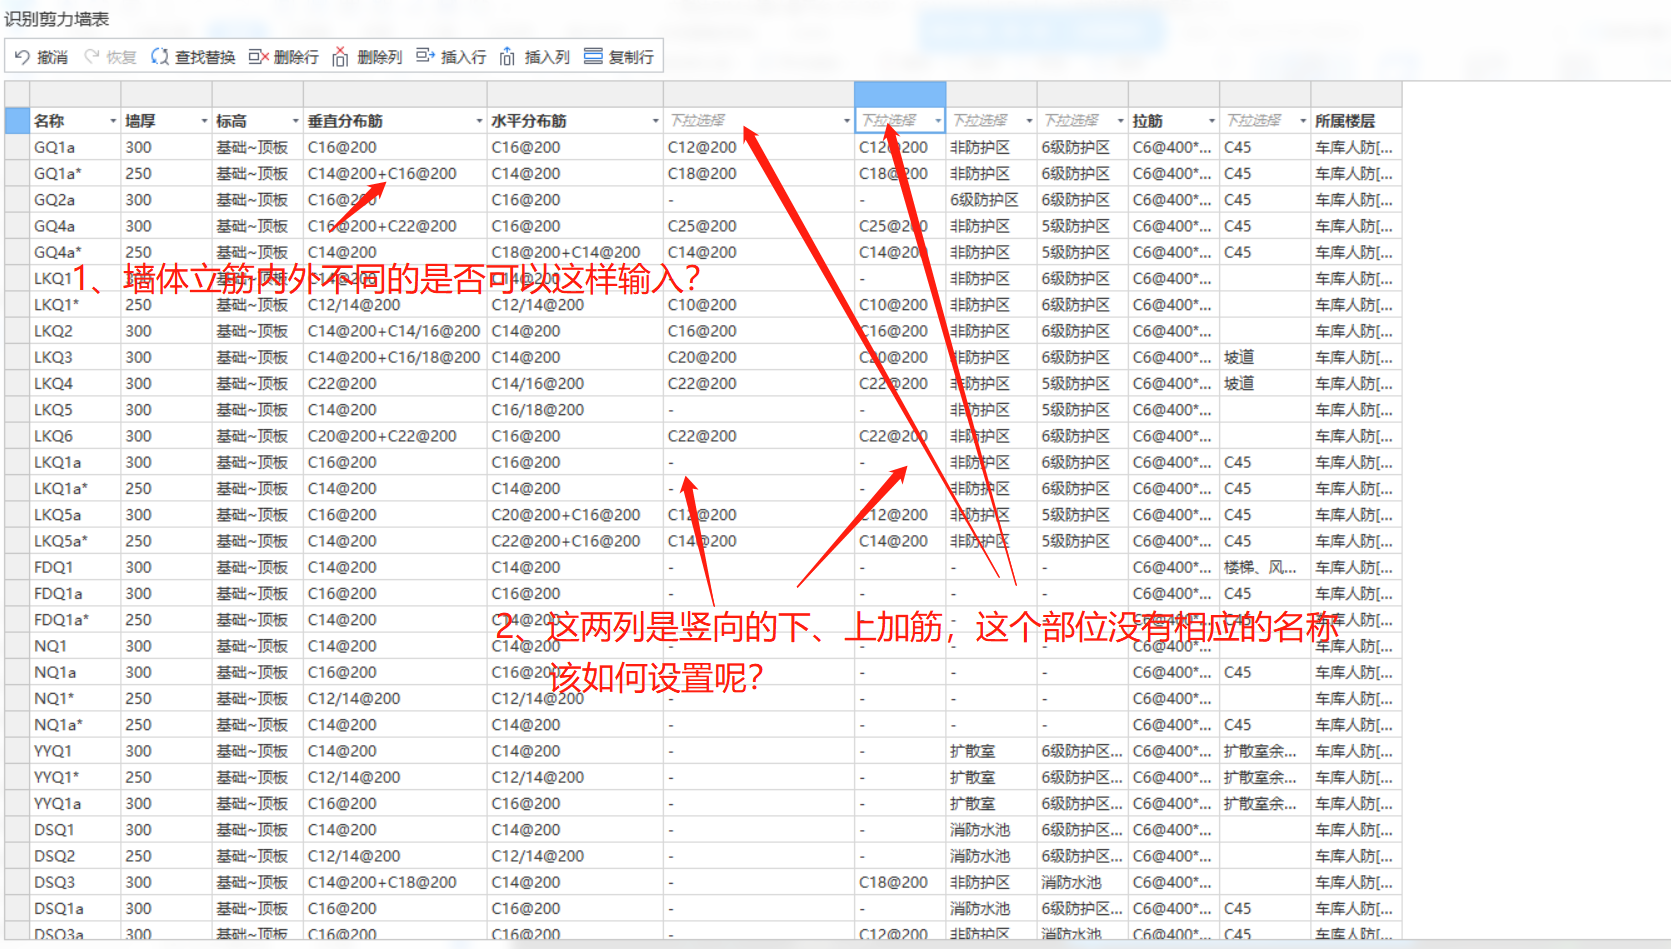Click the 楼梯、风... cell in FDQ1 row
Viewport: 1671px width, 949px height.
pyautogui.click(x=1265, y=567)
